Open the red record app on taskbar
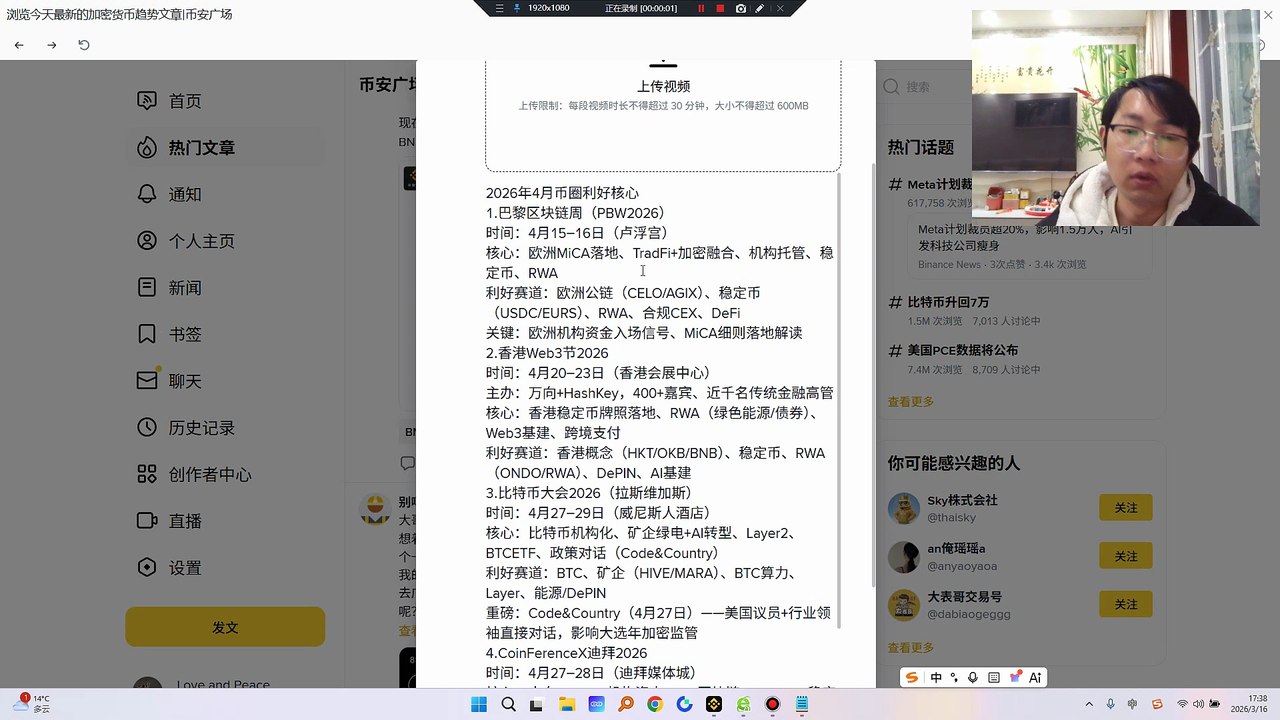The width and height of the screenshot is (1280, 720). [772, 704]
